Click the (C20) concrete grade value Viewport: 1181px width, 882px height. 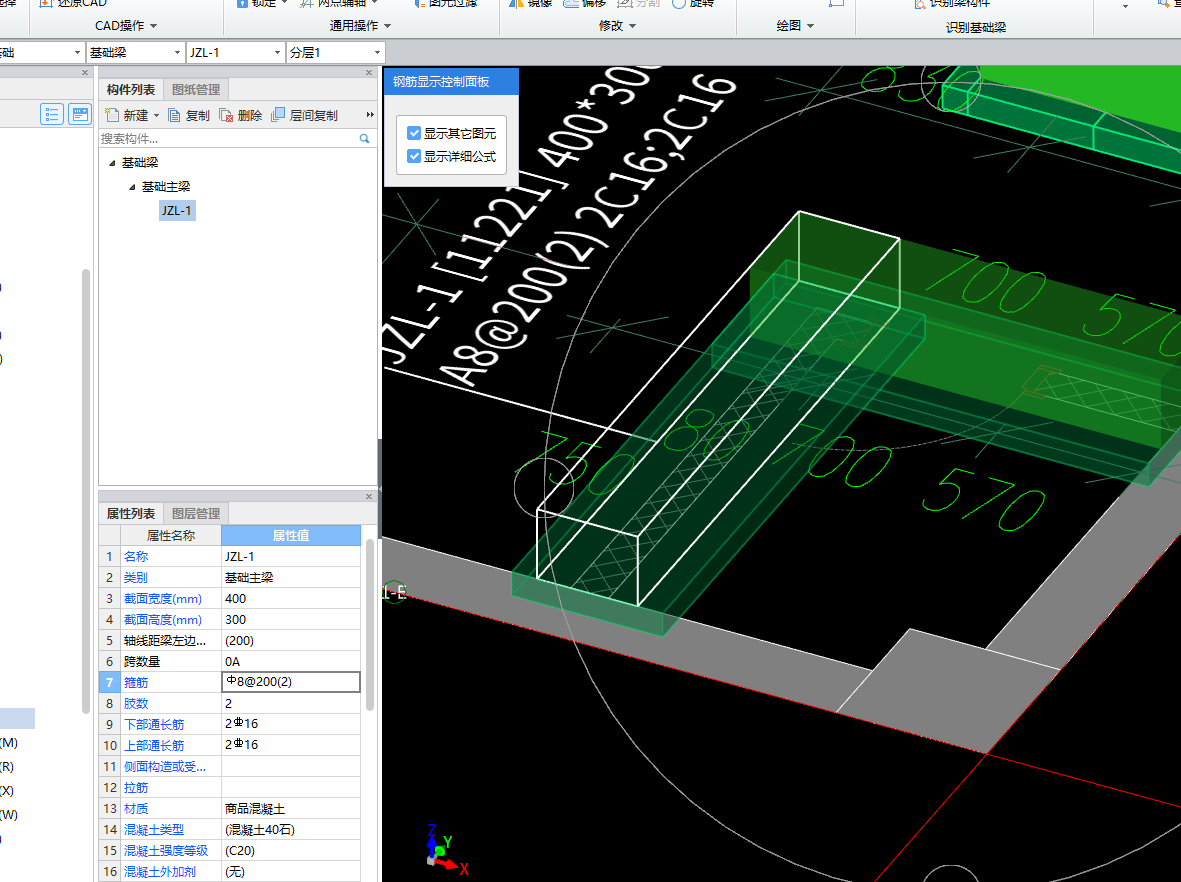291,850
